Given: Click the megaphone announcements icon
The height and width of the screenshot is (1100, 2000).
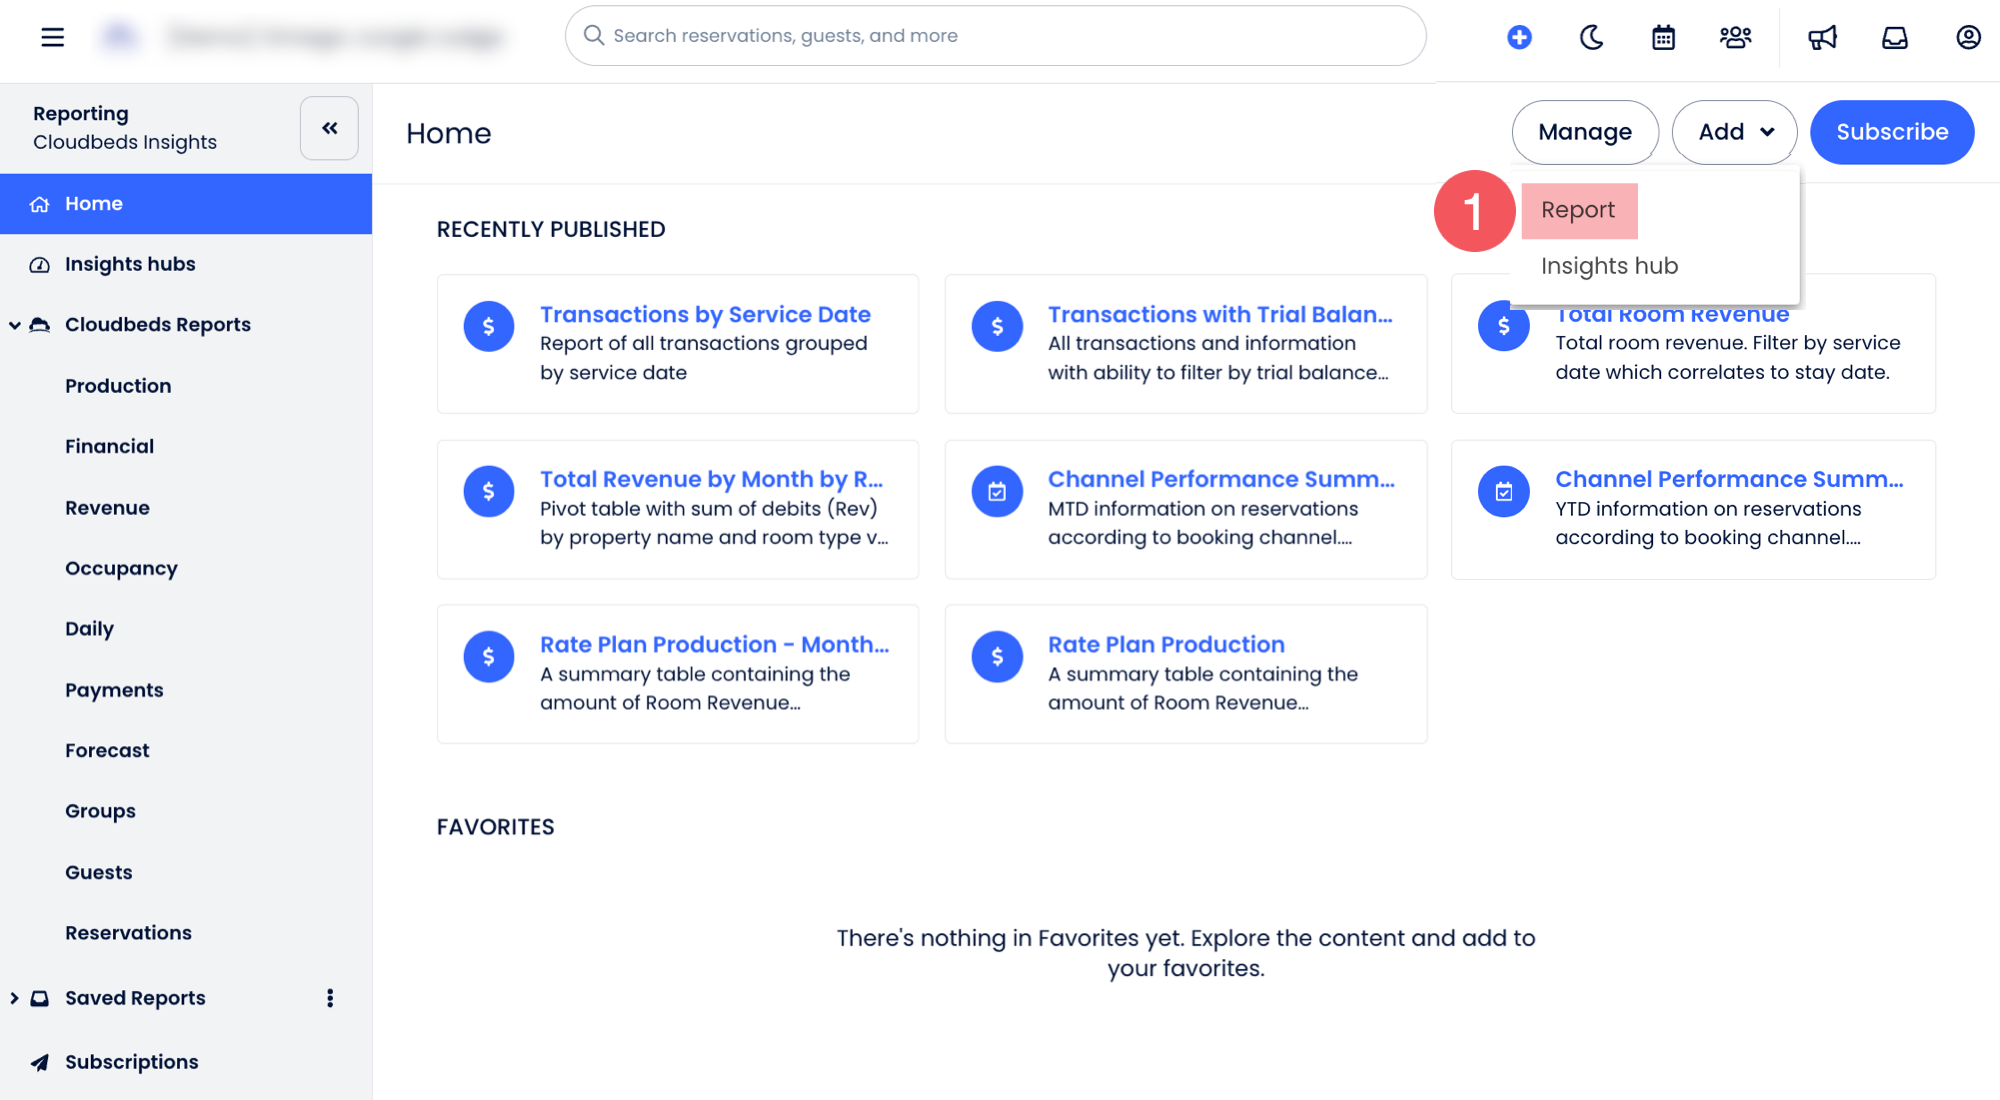Looking at the screenshot, I should [x=1822, y=37].
